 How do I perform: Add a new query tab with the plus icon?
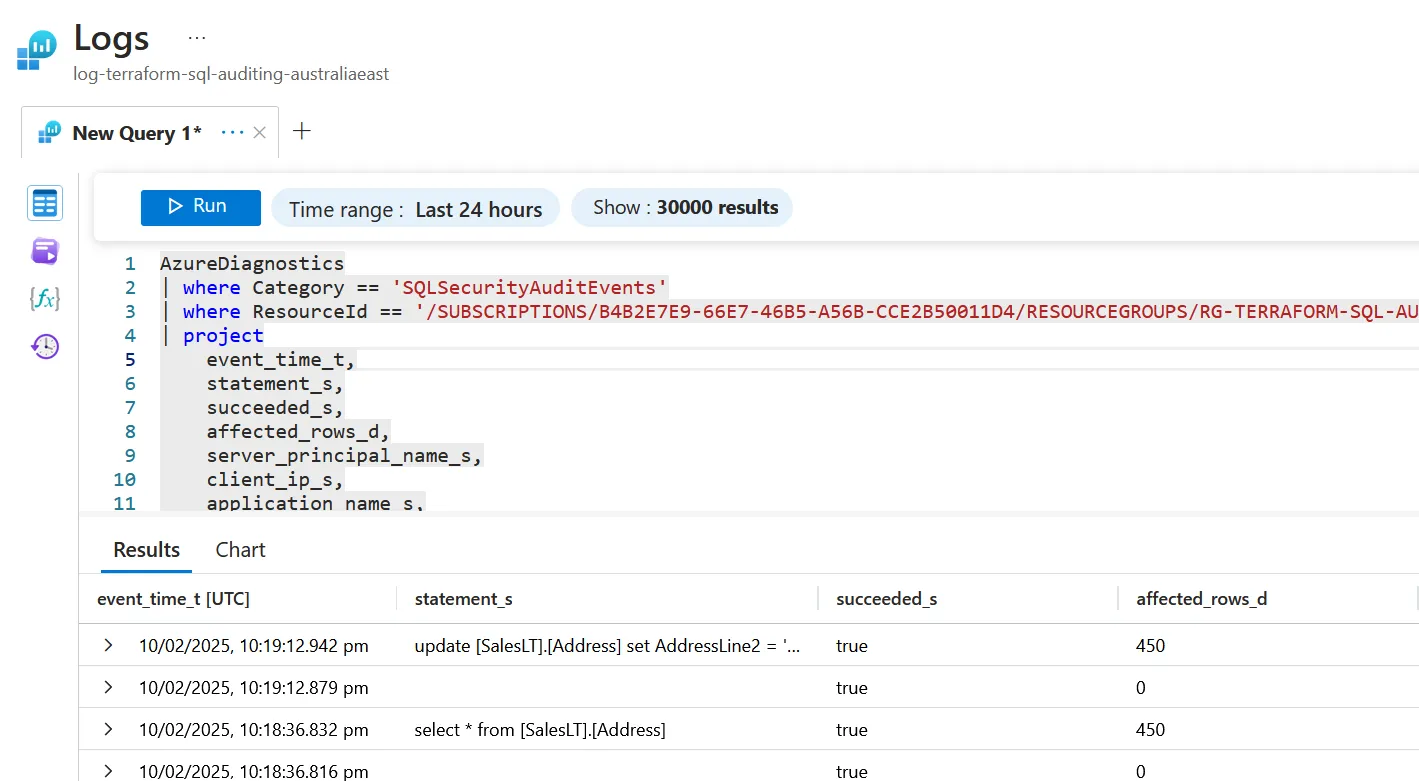coord(301,131)
